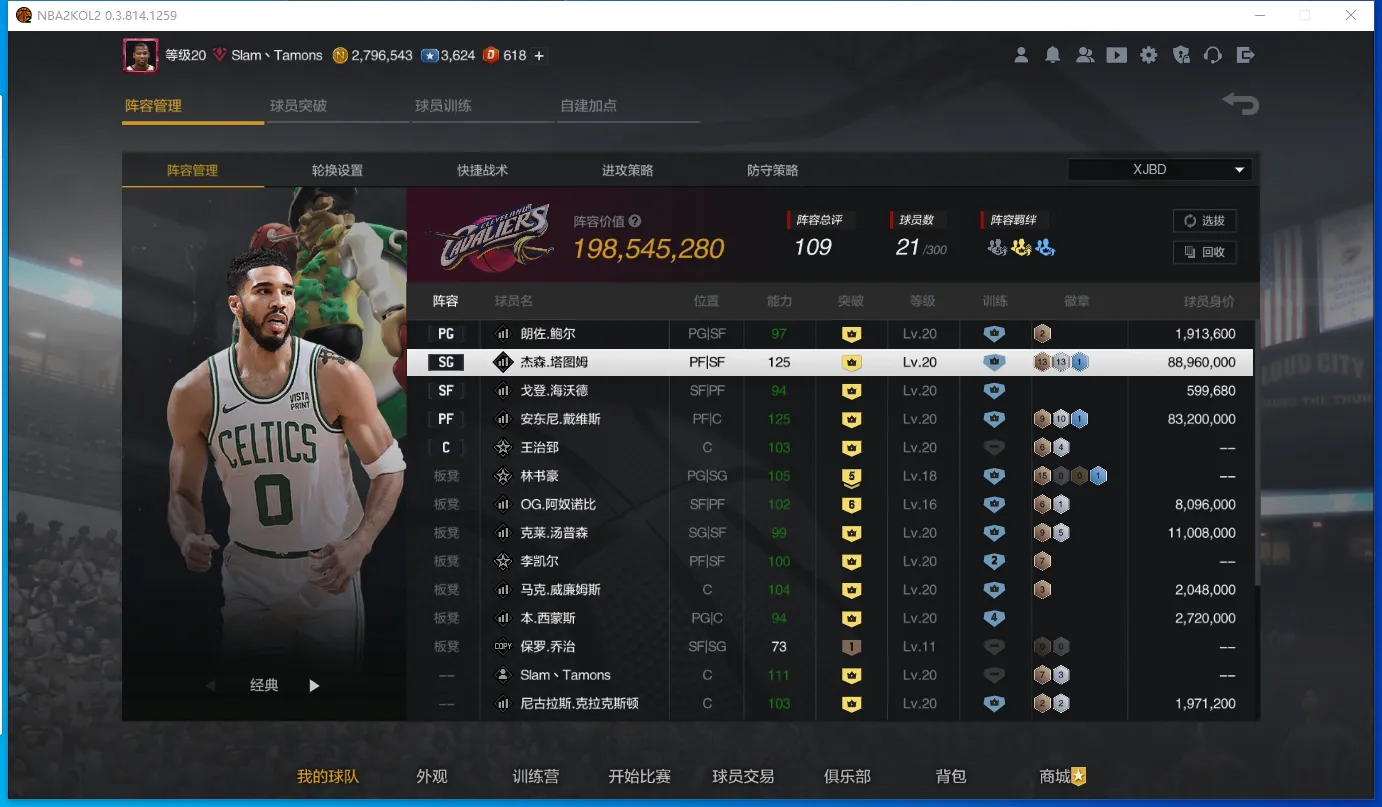1382x807 pixels.
Task: Open the account security shield icon
Action: click(1181, 56)
